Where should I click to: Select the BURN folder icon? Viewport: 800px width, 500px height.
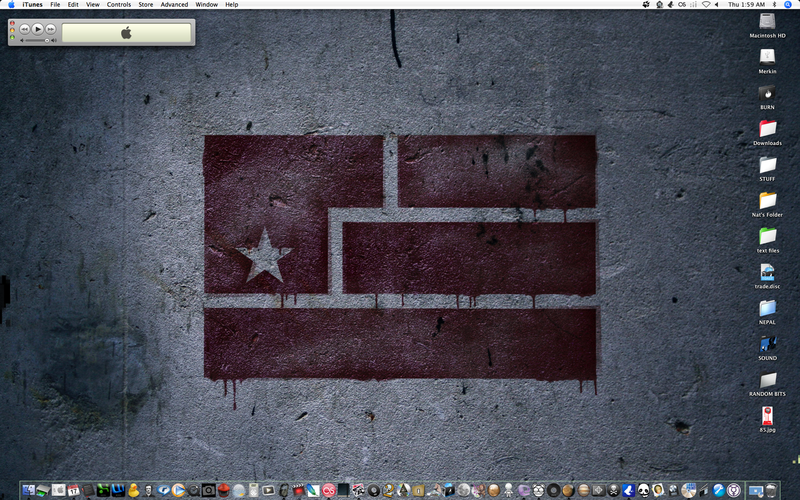[767, 93]
